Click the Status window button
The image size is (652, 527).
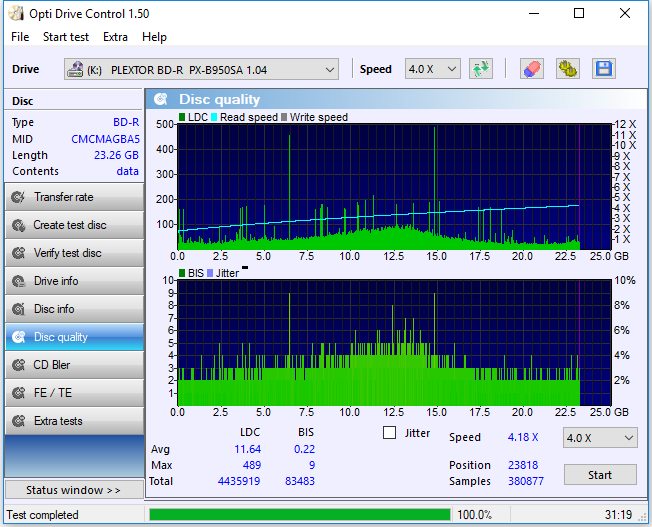point(73,490)
